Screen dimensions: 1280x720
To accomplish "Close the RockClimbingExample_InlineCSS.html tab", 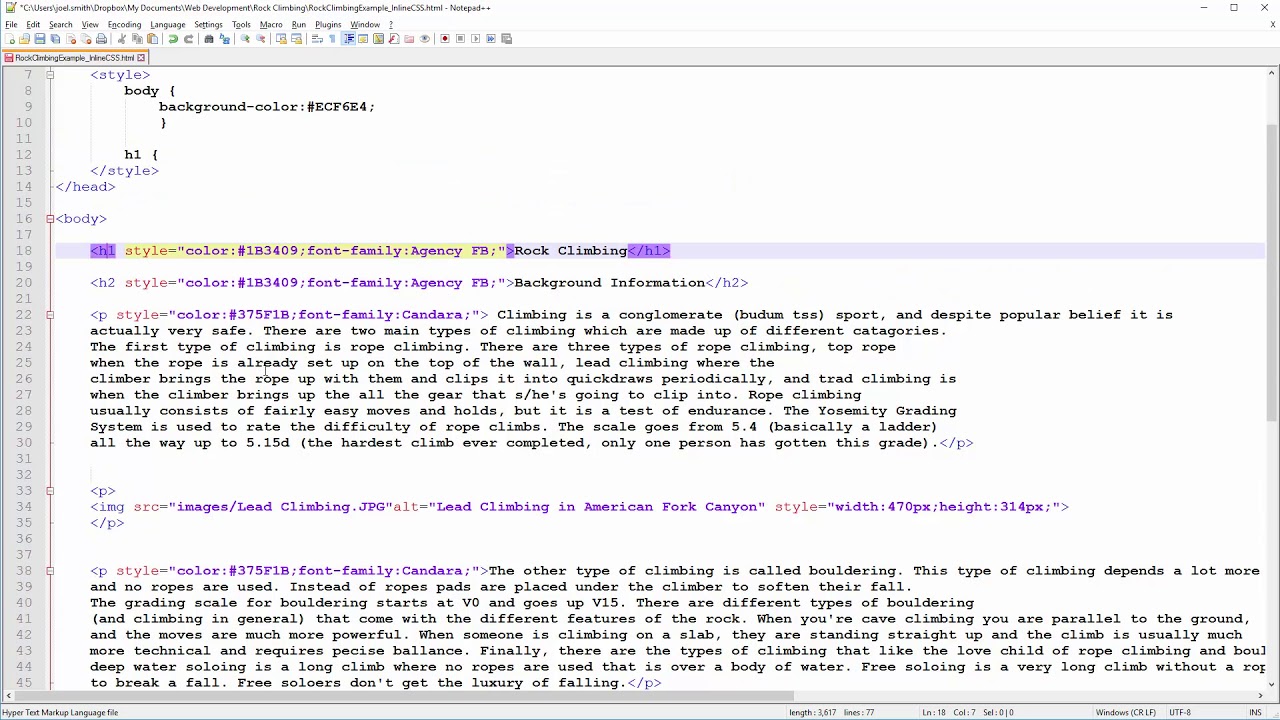I will point(141,58).
